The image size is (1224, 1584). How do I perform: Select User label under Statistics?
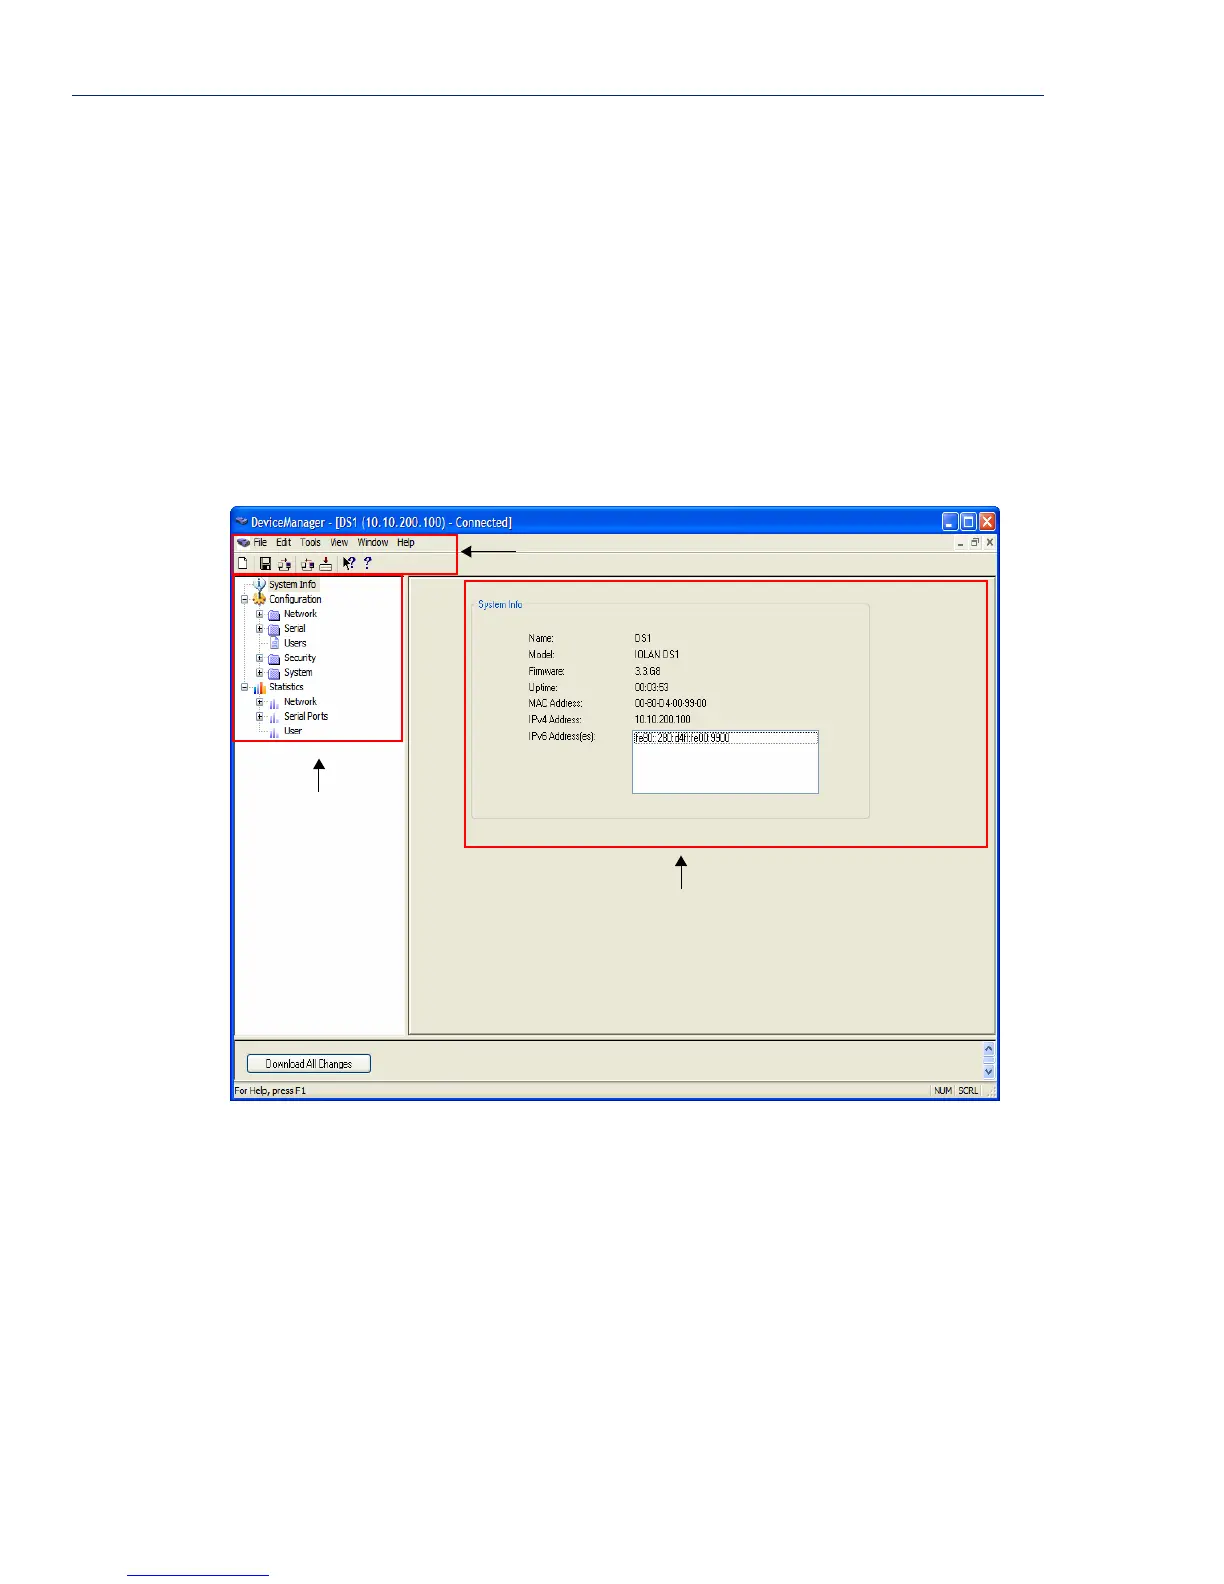(293, 731)
